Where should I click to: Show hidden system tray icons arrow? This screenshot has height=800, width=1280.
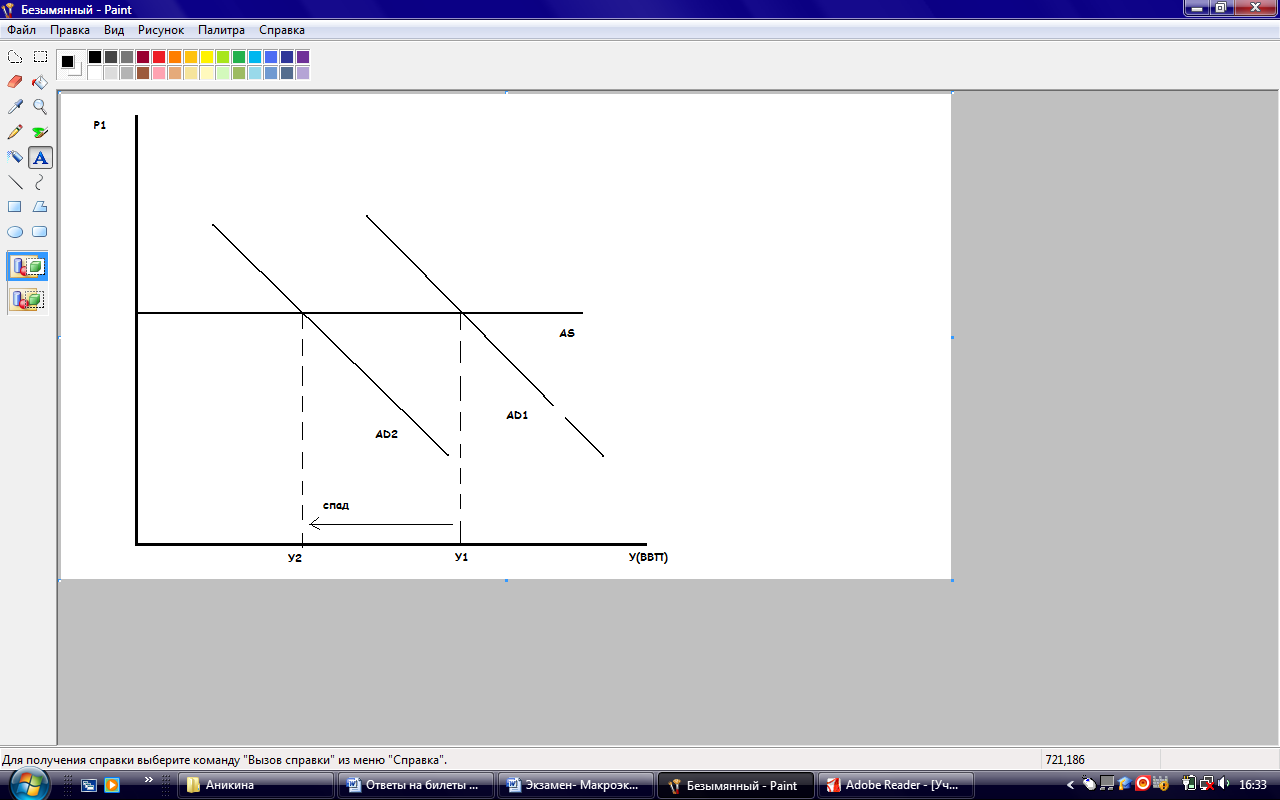click(1071, 785)
